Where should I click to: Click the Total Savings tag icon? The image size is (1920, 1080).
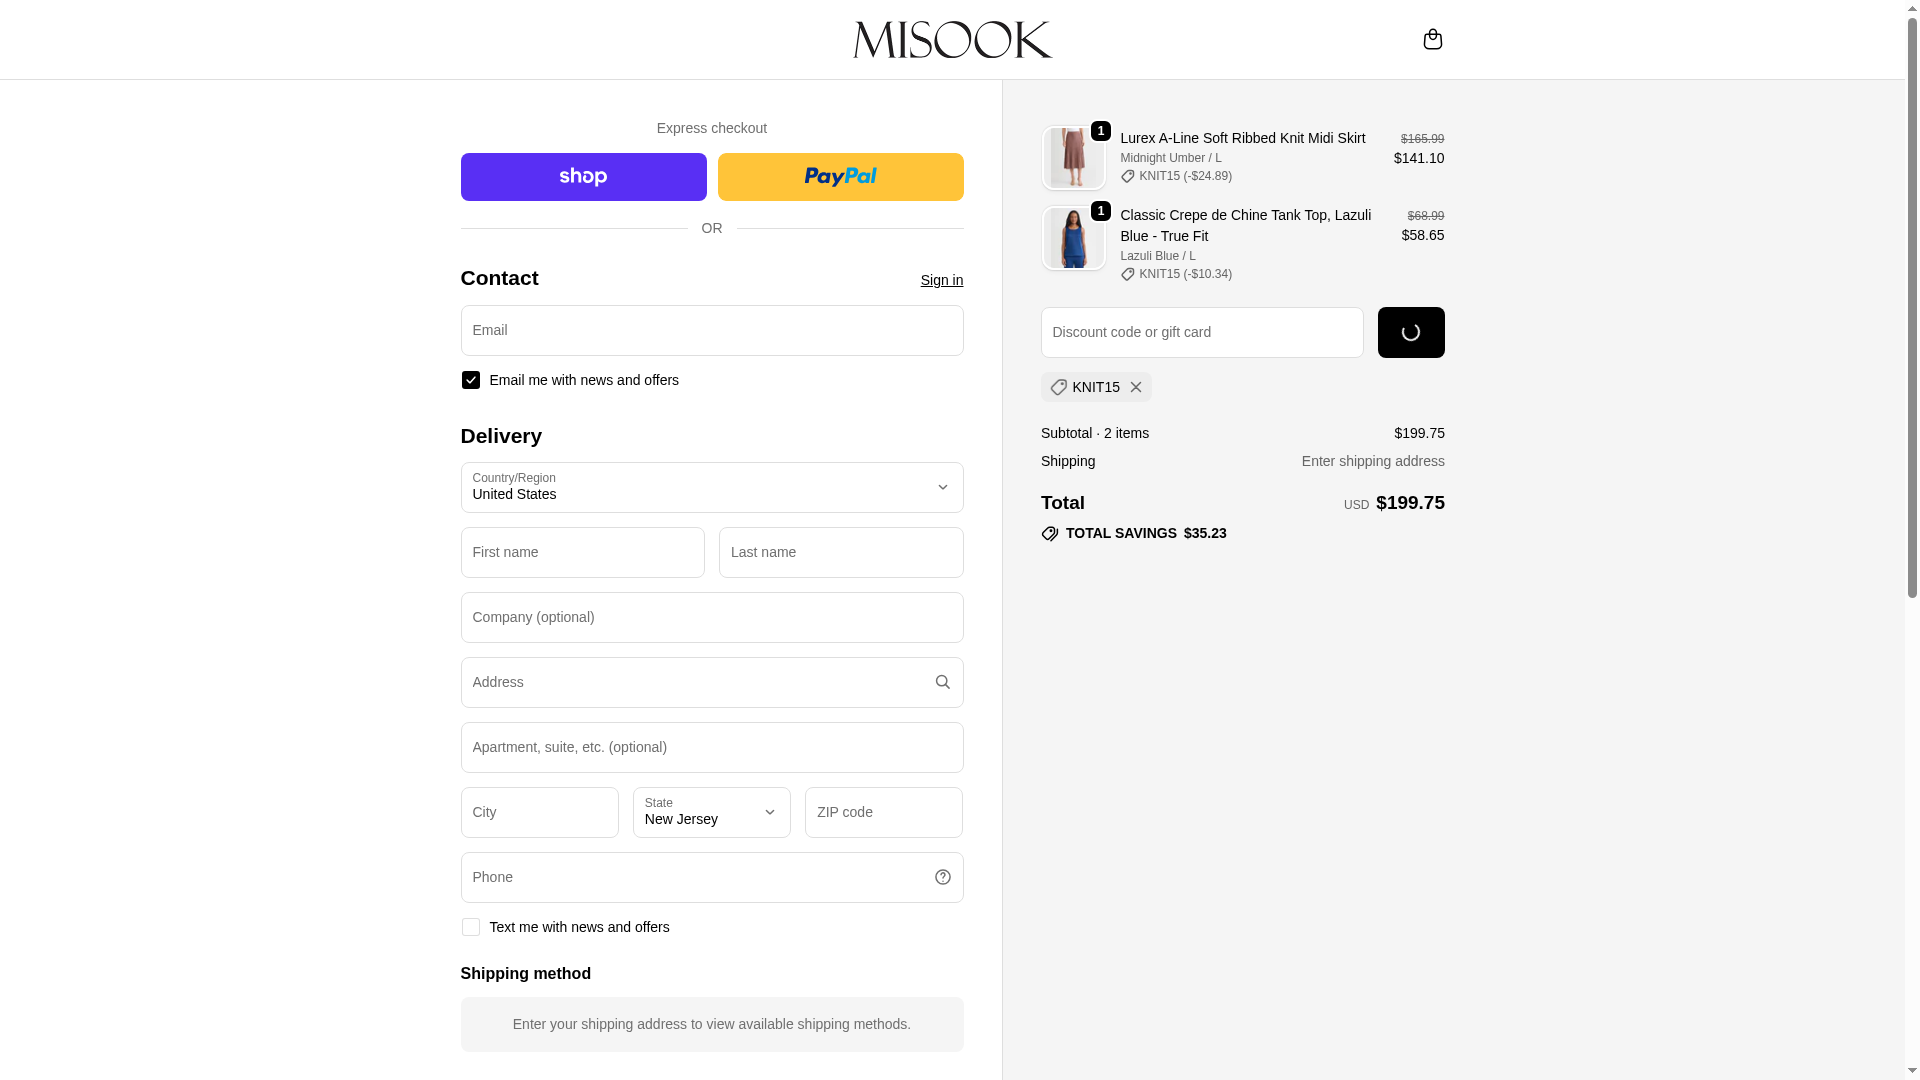click(1050, 534)
